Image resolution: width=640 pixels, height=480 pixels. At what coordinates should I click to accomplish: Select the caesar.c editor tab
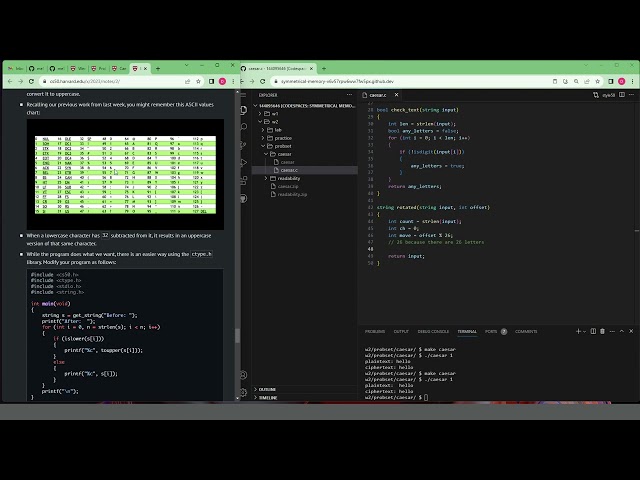[378, 95]
